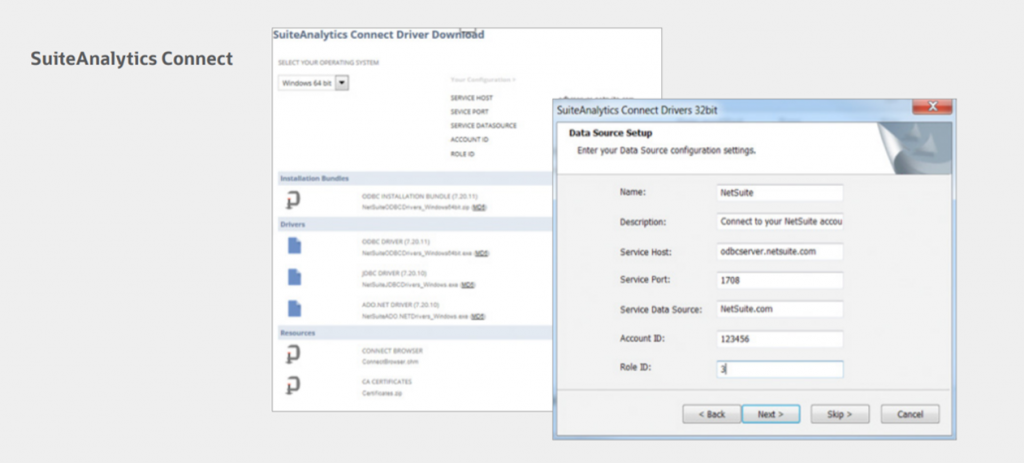Click the Cancel button in setup dialog
Viewport: 1024px width, 463px height.
[x=910, y=414]
